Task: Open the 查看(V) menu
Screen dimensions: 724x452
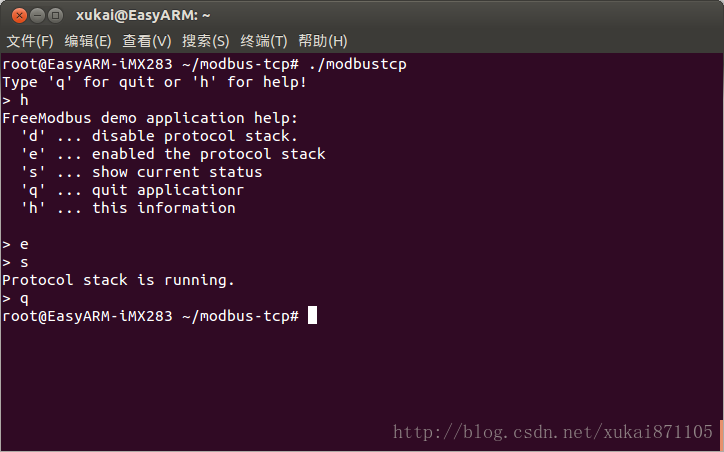Action: pos(147,41)
